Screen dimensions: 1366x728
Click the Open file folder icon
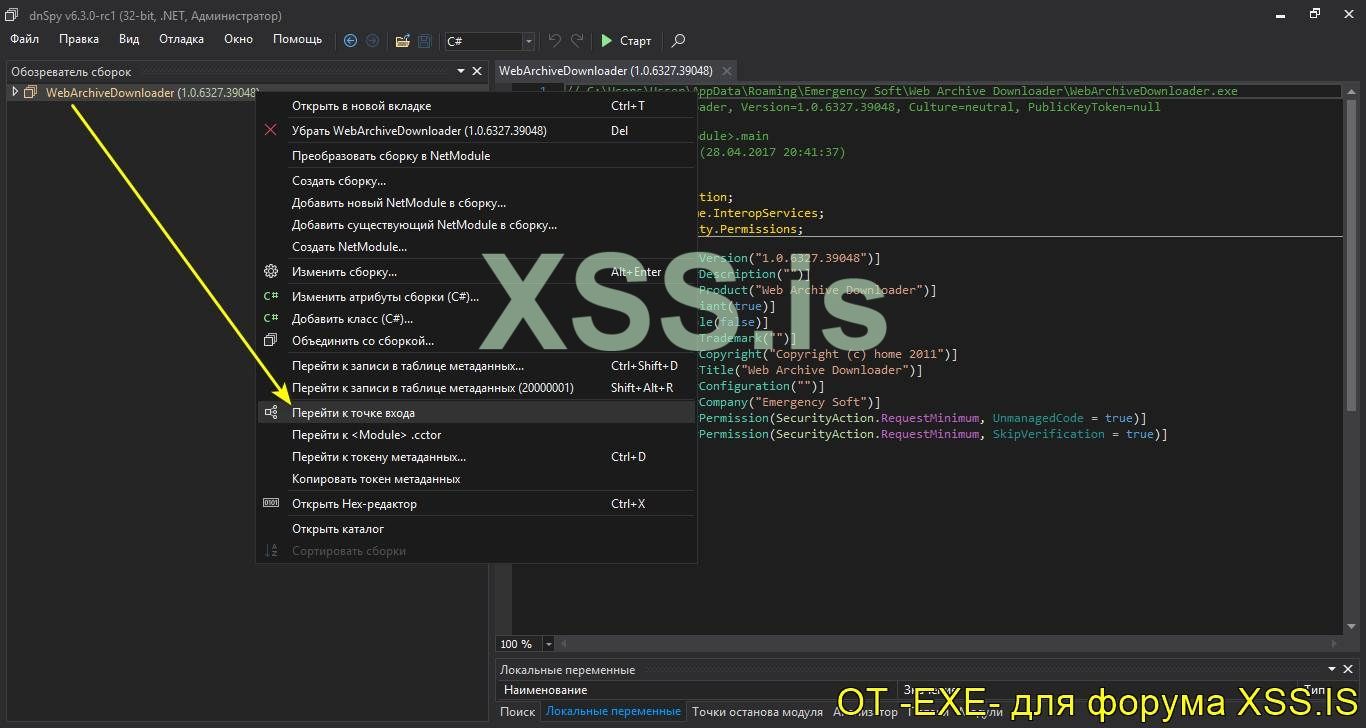click(x=402, y=41)
